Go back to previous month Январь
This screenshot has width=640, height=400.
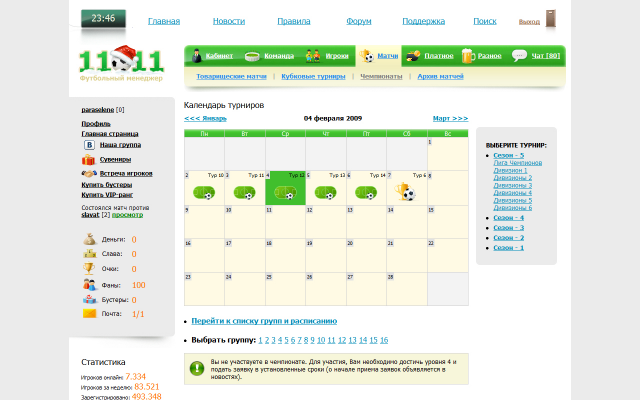click(205, 118)
